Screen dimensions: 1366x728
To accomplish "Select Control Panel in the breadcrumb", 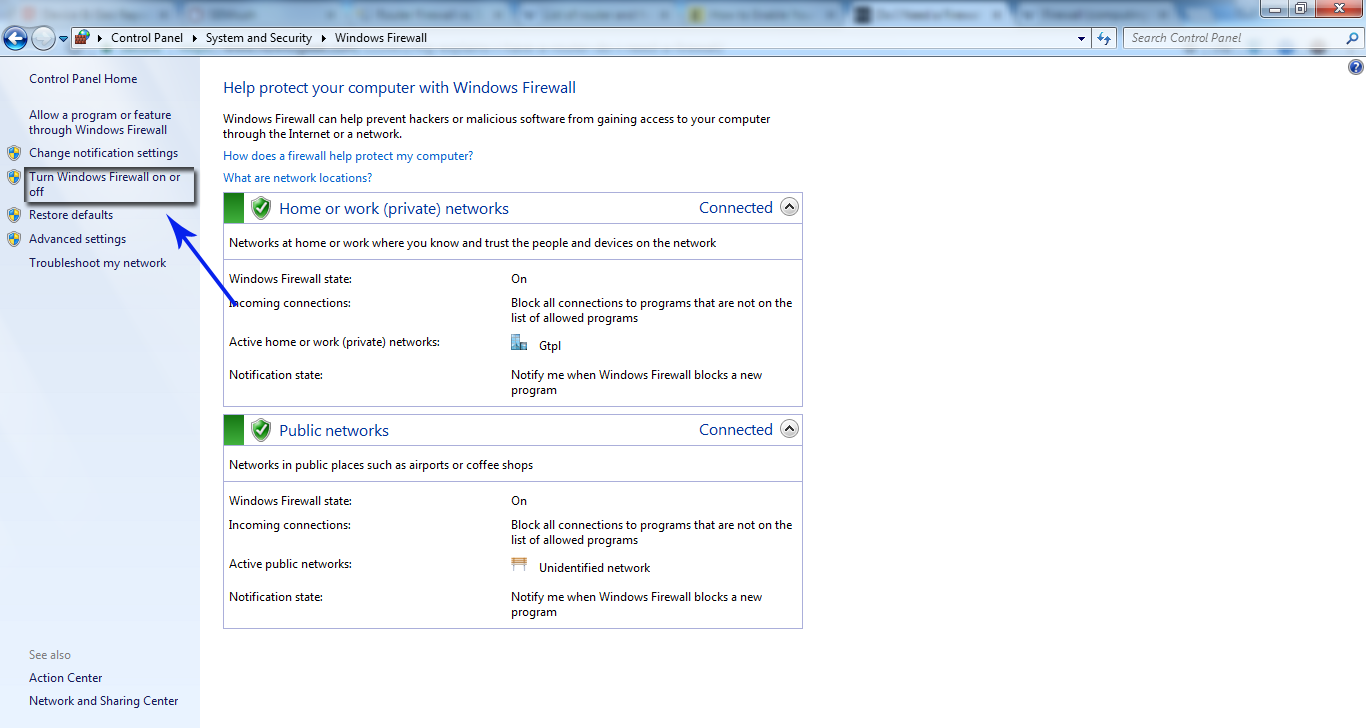I will pos(147,38).
